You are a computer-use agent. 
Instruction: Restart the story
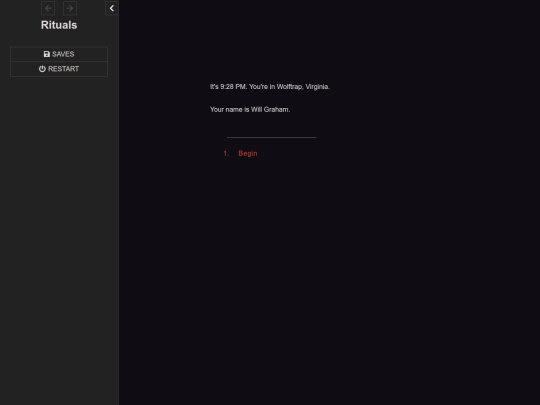[x=59, y=69]
